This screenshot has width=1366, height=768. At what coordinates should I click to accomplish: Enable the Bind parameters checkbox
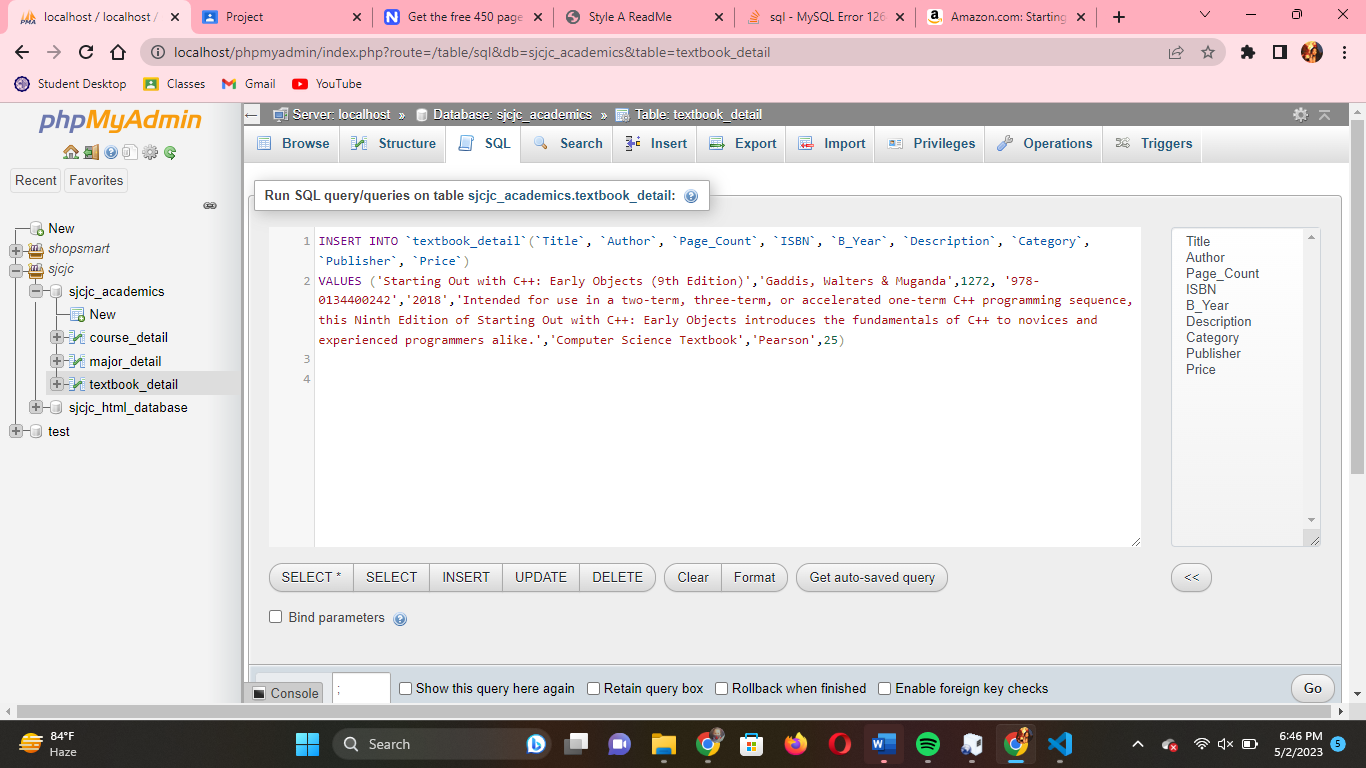pos(275,617)
